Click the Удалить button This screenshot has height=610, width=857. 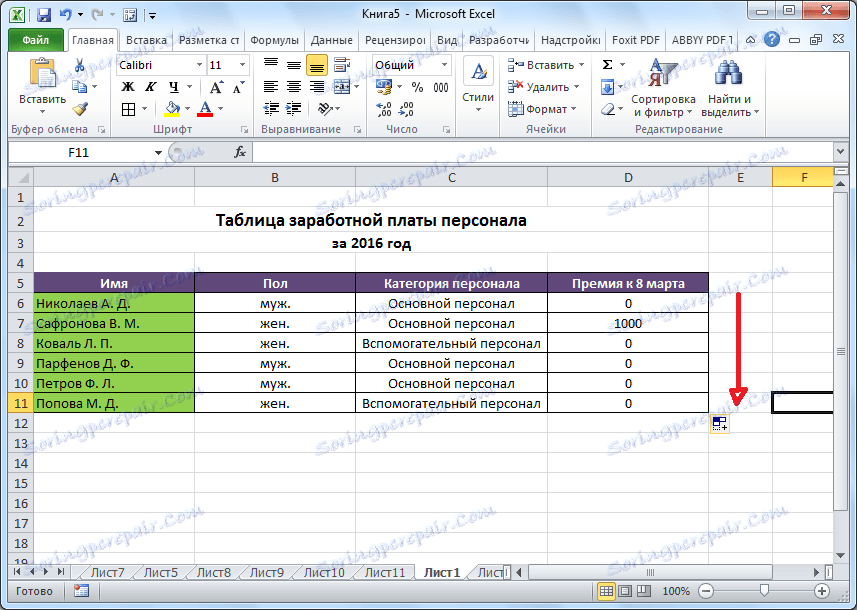pyautogui.click(x=544, y=87)
